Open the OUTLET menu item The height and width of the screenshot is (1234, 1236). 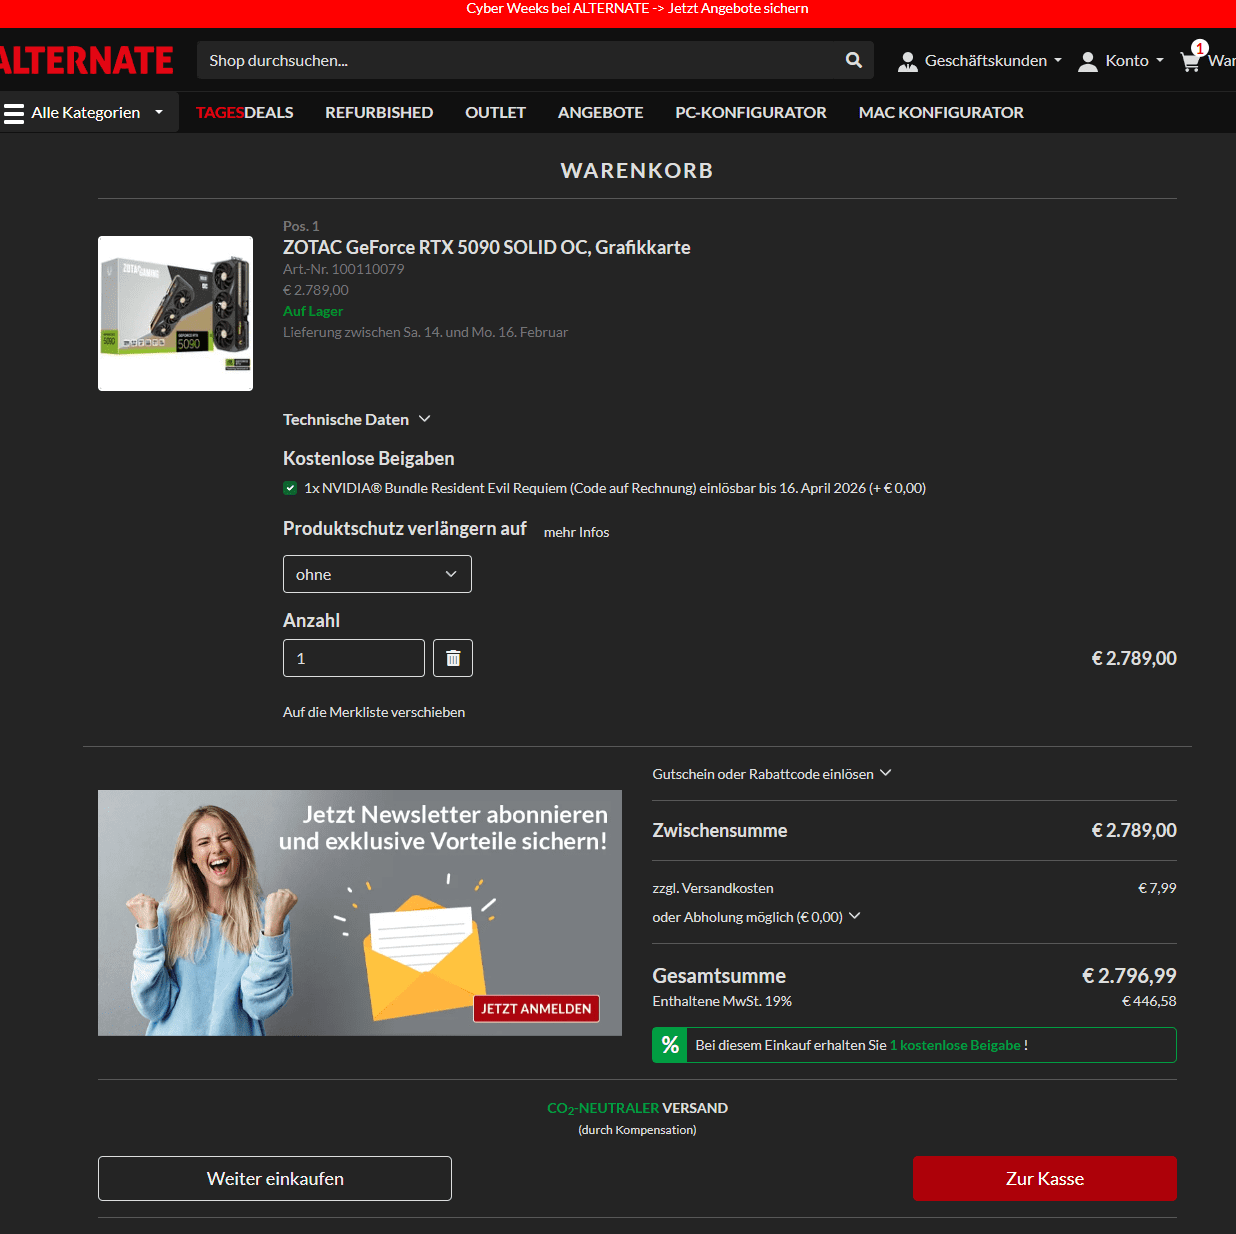point(495,112)
